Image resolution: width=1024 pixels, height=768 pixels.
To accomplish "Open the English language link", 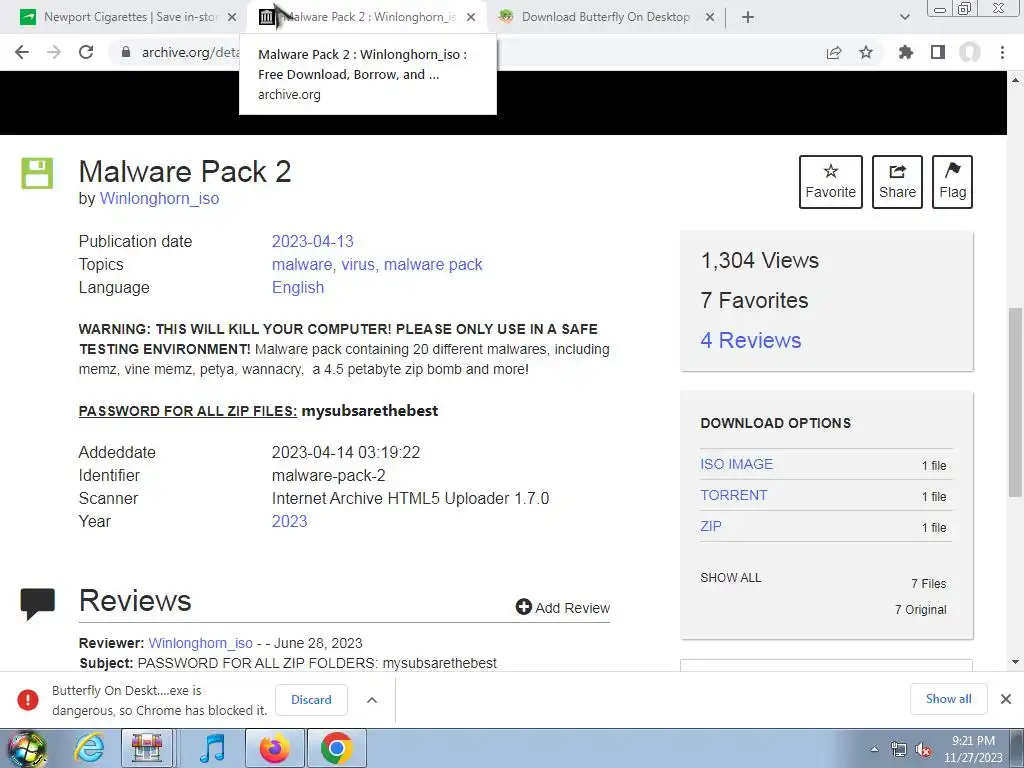I will [x=298, y=287].
